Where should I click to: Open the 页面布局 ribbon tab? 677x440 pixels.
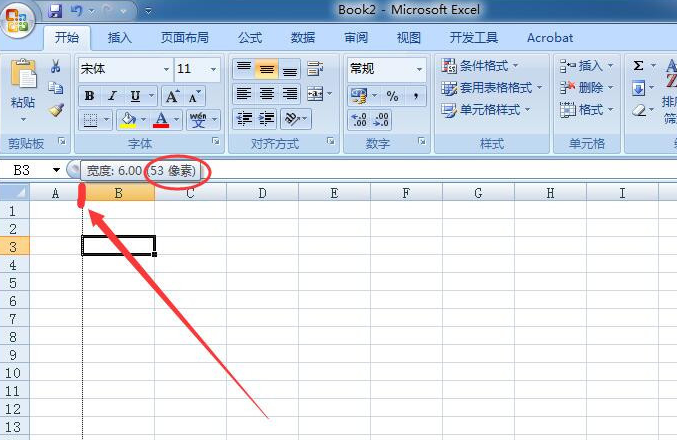185,38
